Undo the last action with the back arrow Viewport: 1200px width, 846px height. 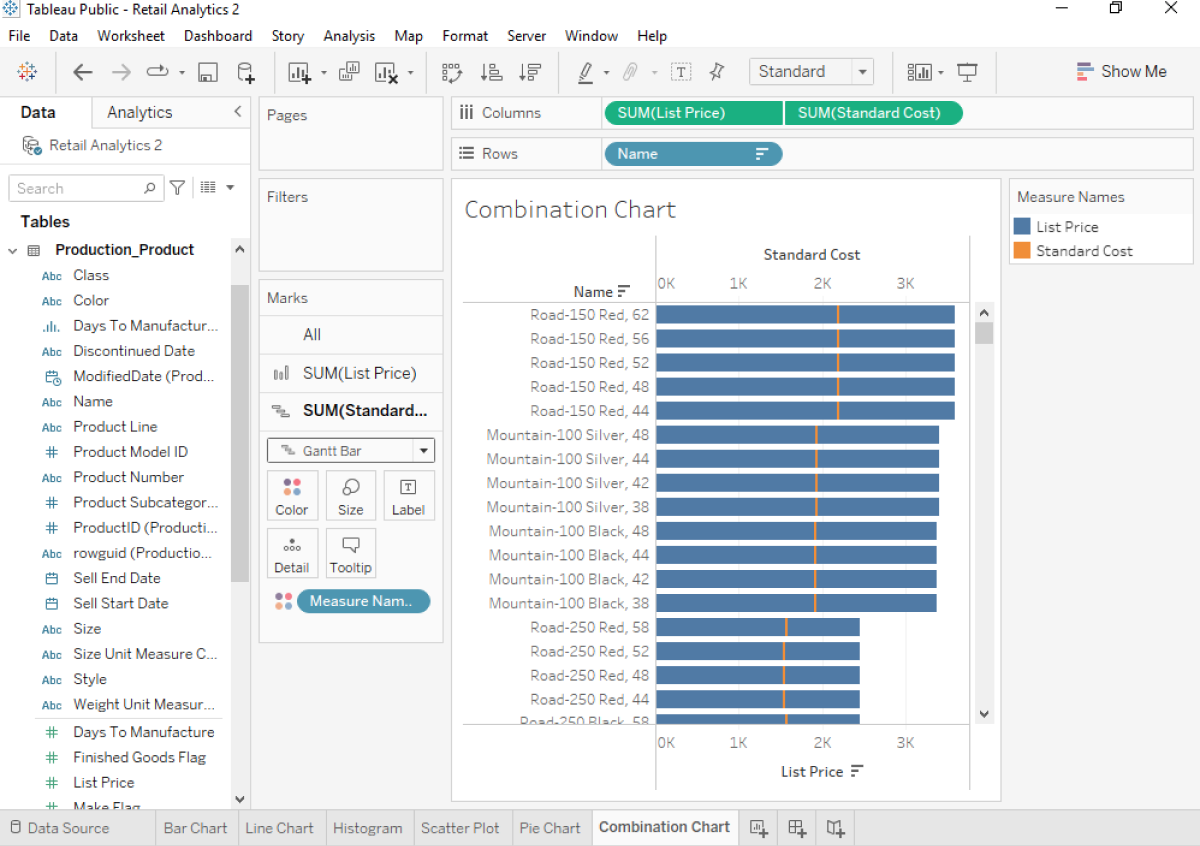click(x=82, y=71)
